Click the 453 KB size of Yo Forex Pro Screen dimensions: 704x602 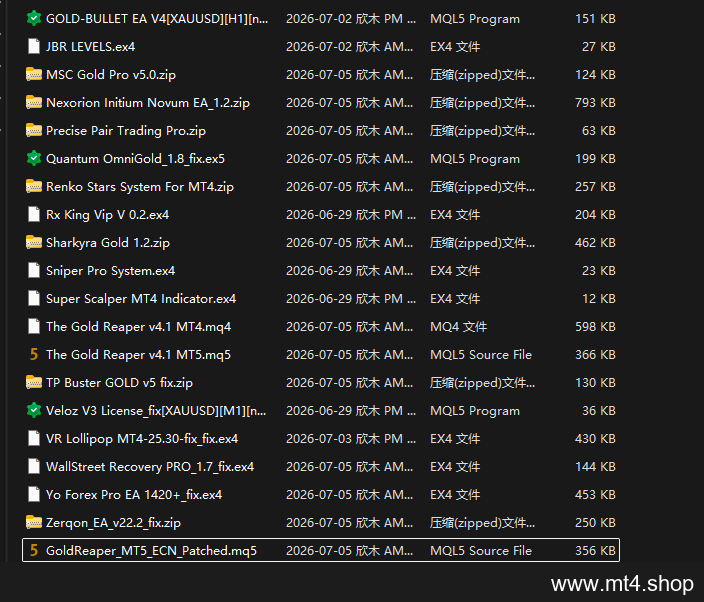[x=595, y=495]
